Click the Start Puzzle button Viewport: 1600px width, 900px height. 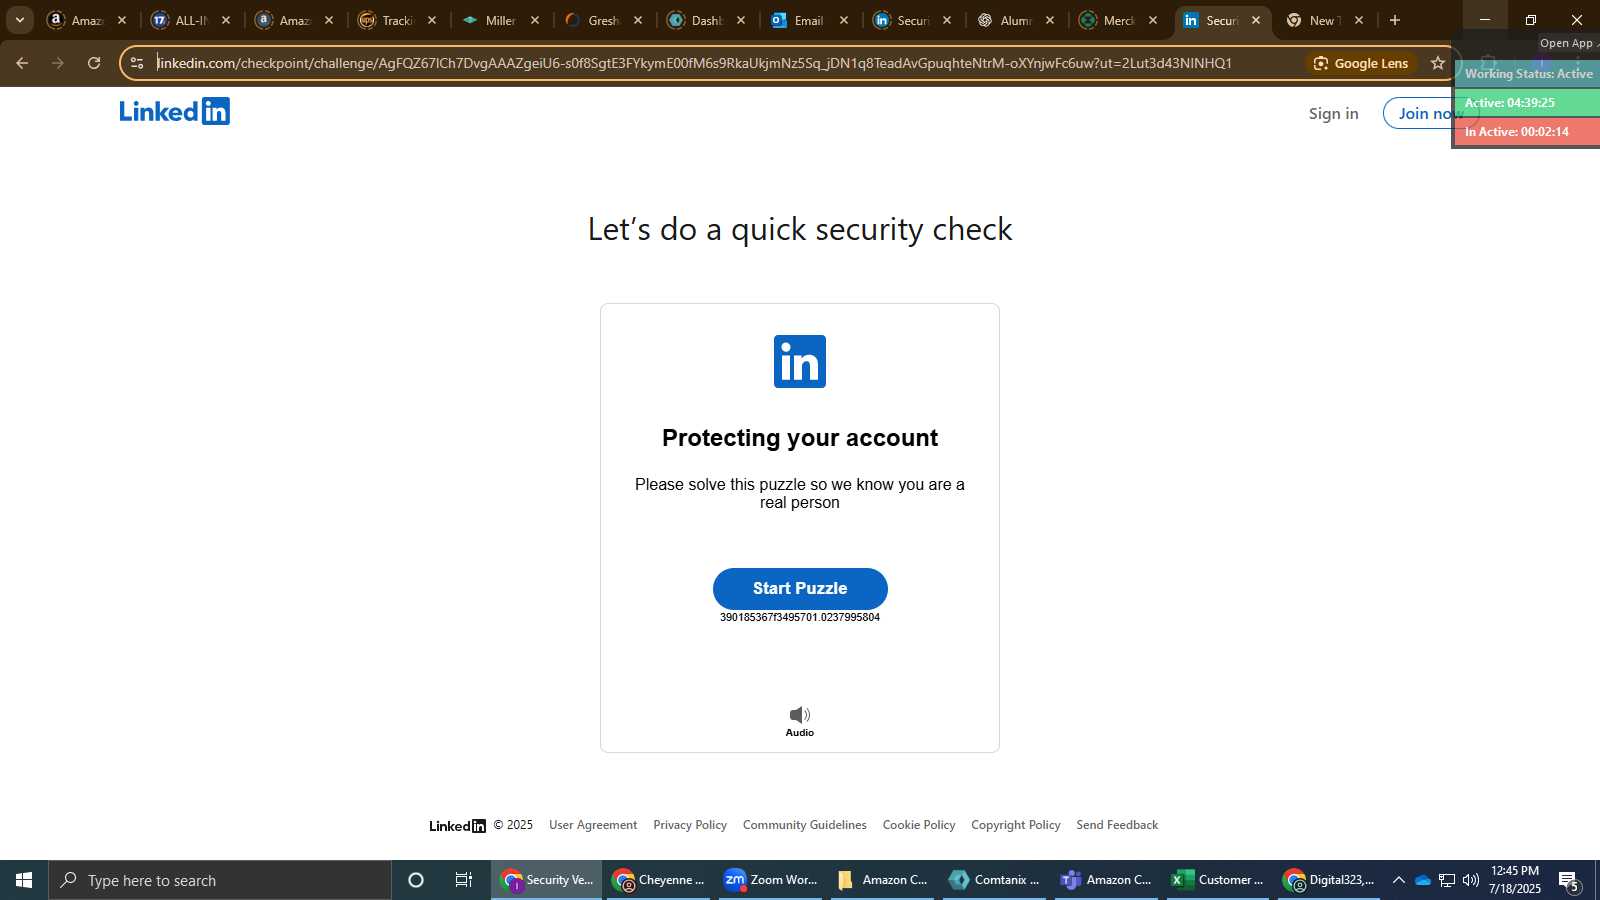point(800,589)
